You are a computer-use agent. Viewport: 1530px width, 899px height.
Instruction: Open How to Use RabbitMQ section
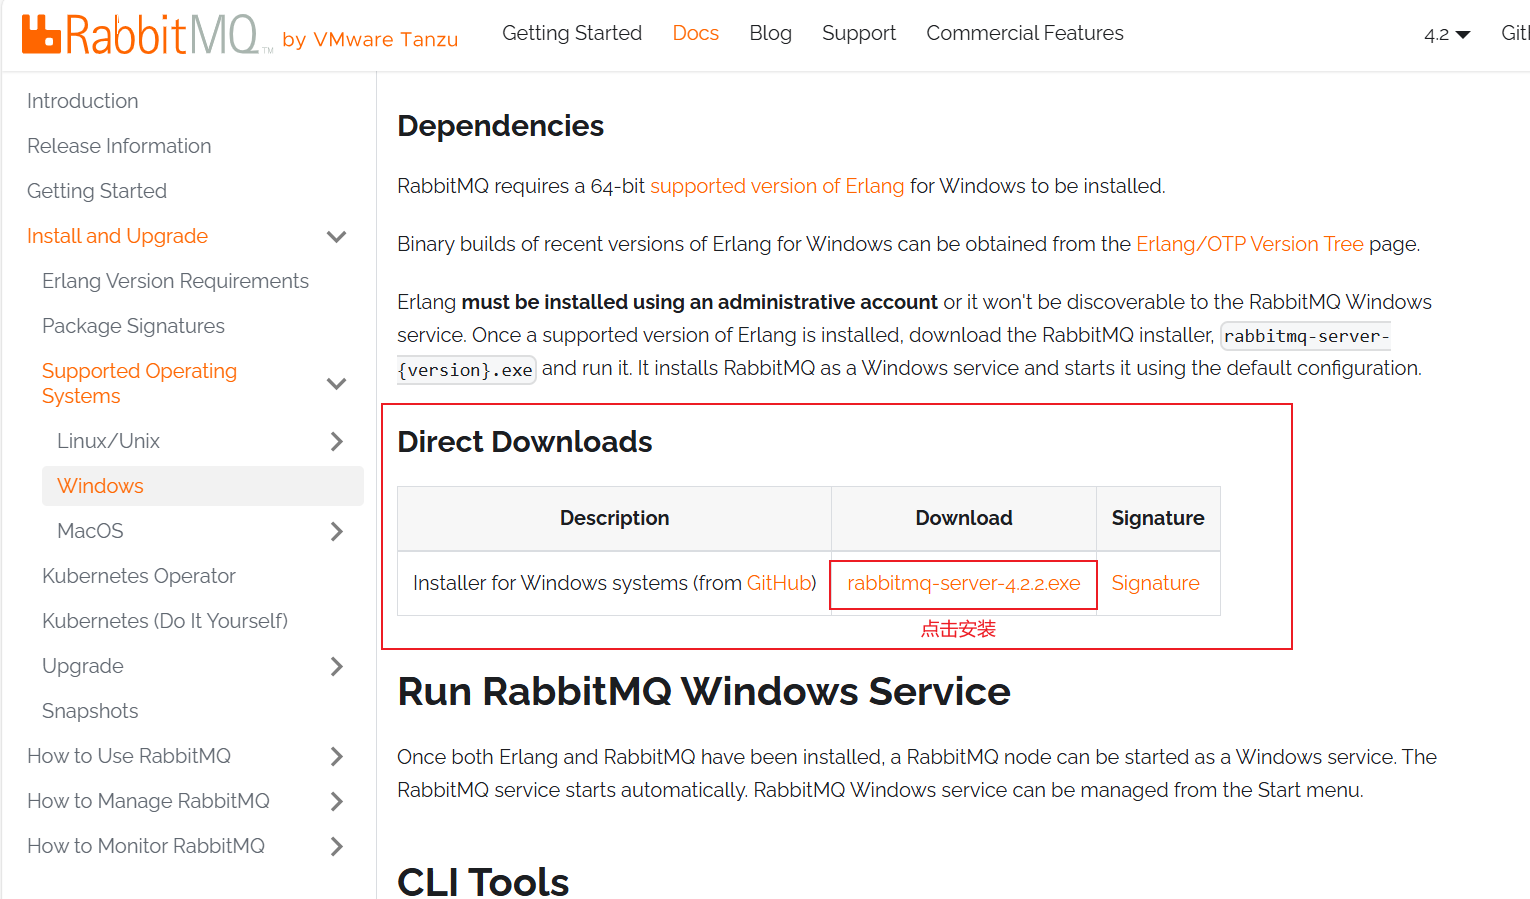(x=129, y=756)
